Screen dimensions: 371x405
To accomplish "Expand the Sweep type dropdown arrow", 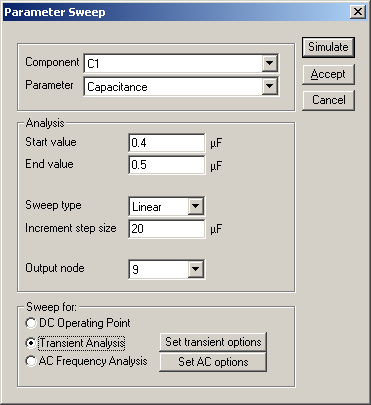I will click(x=196, y=206).
